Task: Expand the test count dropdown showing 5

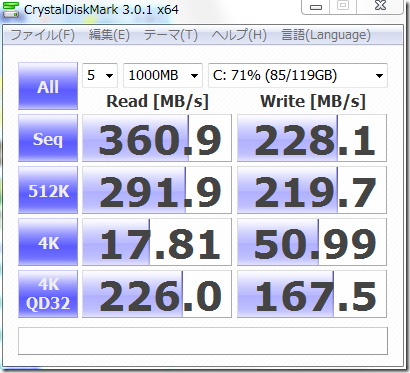Action: [100, 75]
